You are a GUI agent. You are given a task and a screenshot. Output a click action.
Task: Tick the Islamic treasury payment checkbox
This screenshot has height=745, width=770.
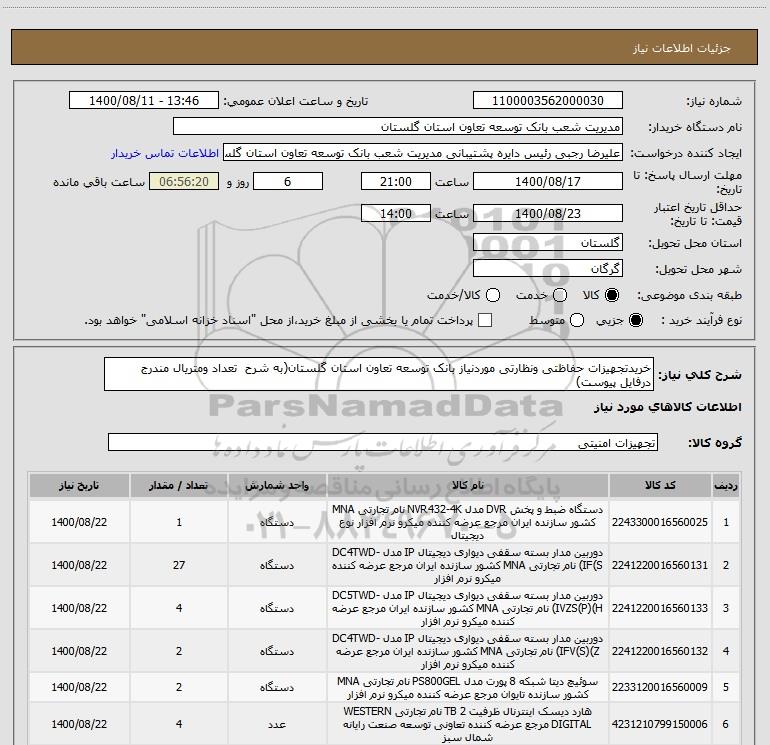485,320
